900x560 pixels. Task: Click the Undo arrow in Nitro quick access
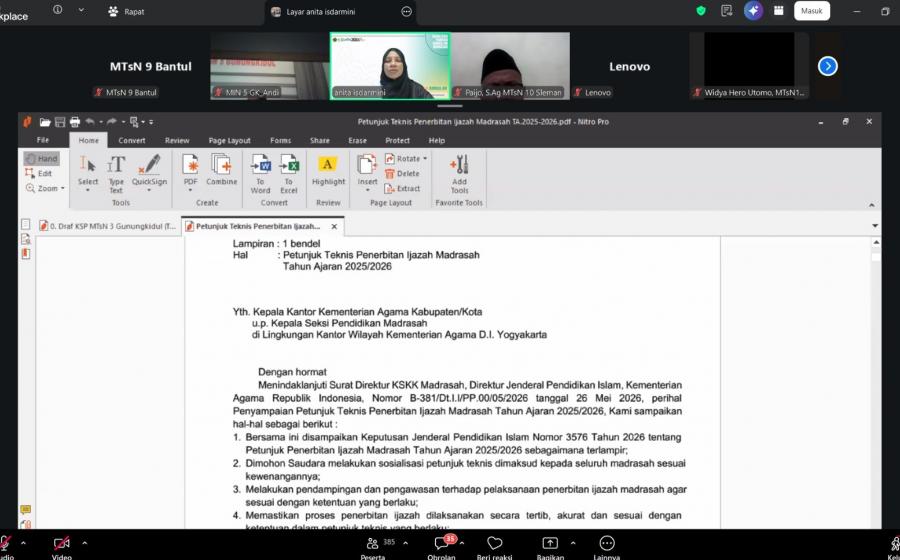coord(90,122)
